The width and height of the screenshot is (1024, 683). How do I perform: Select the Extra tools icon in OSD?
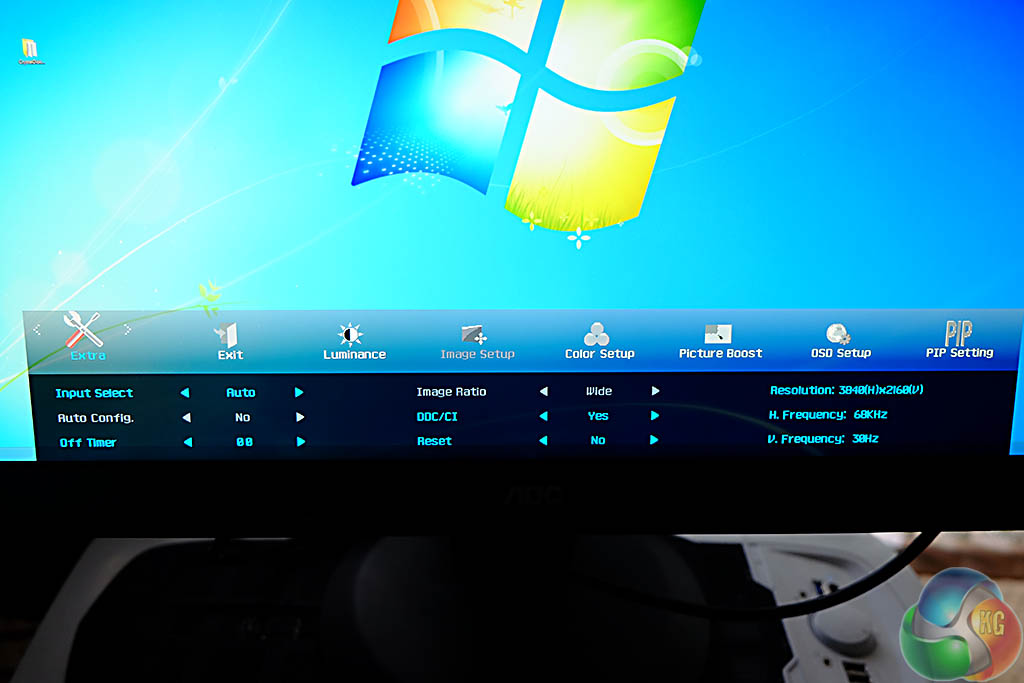point(84,329)
